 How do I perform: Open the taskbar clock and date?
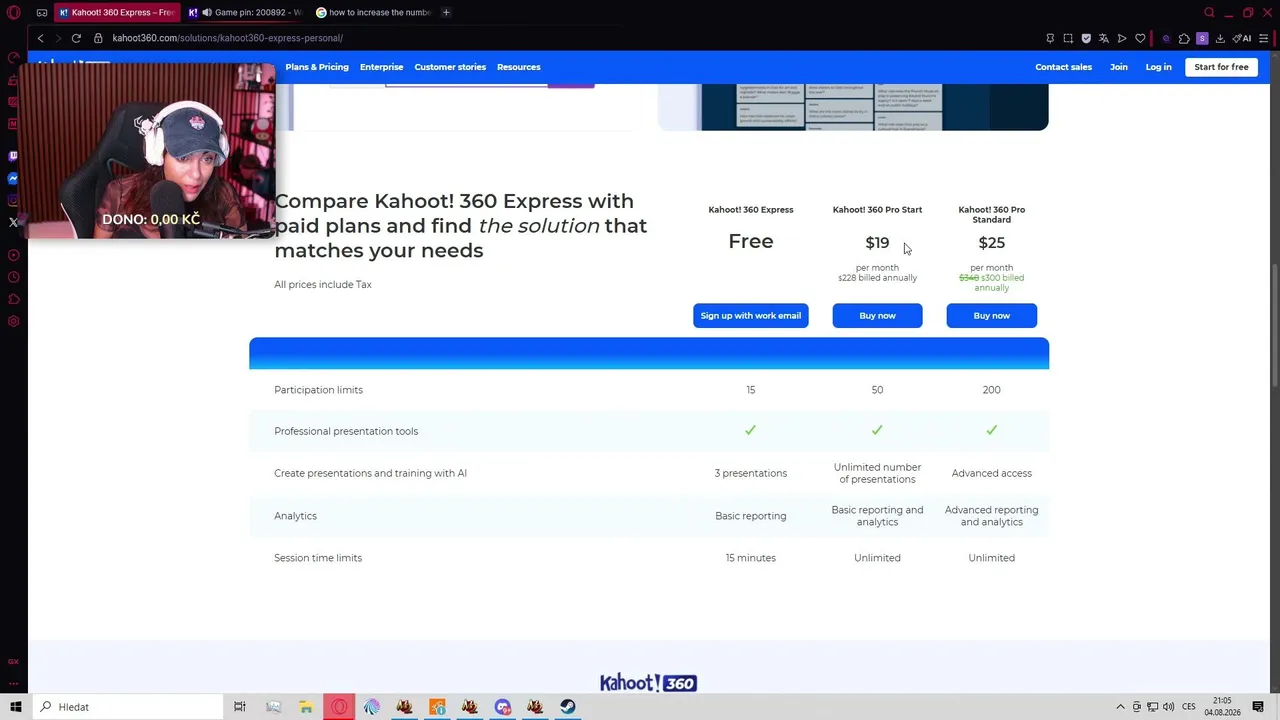pyautogui.click(x=1222, y=707)
